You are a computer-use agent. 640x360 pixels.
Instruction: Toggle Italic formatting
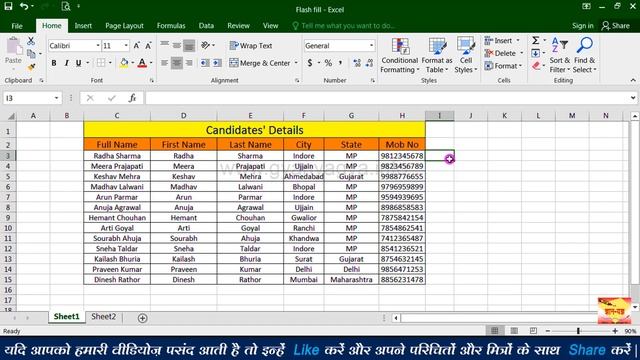tap(66, 63)
